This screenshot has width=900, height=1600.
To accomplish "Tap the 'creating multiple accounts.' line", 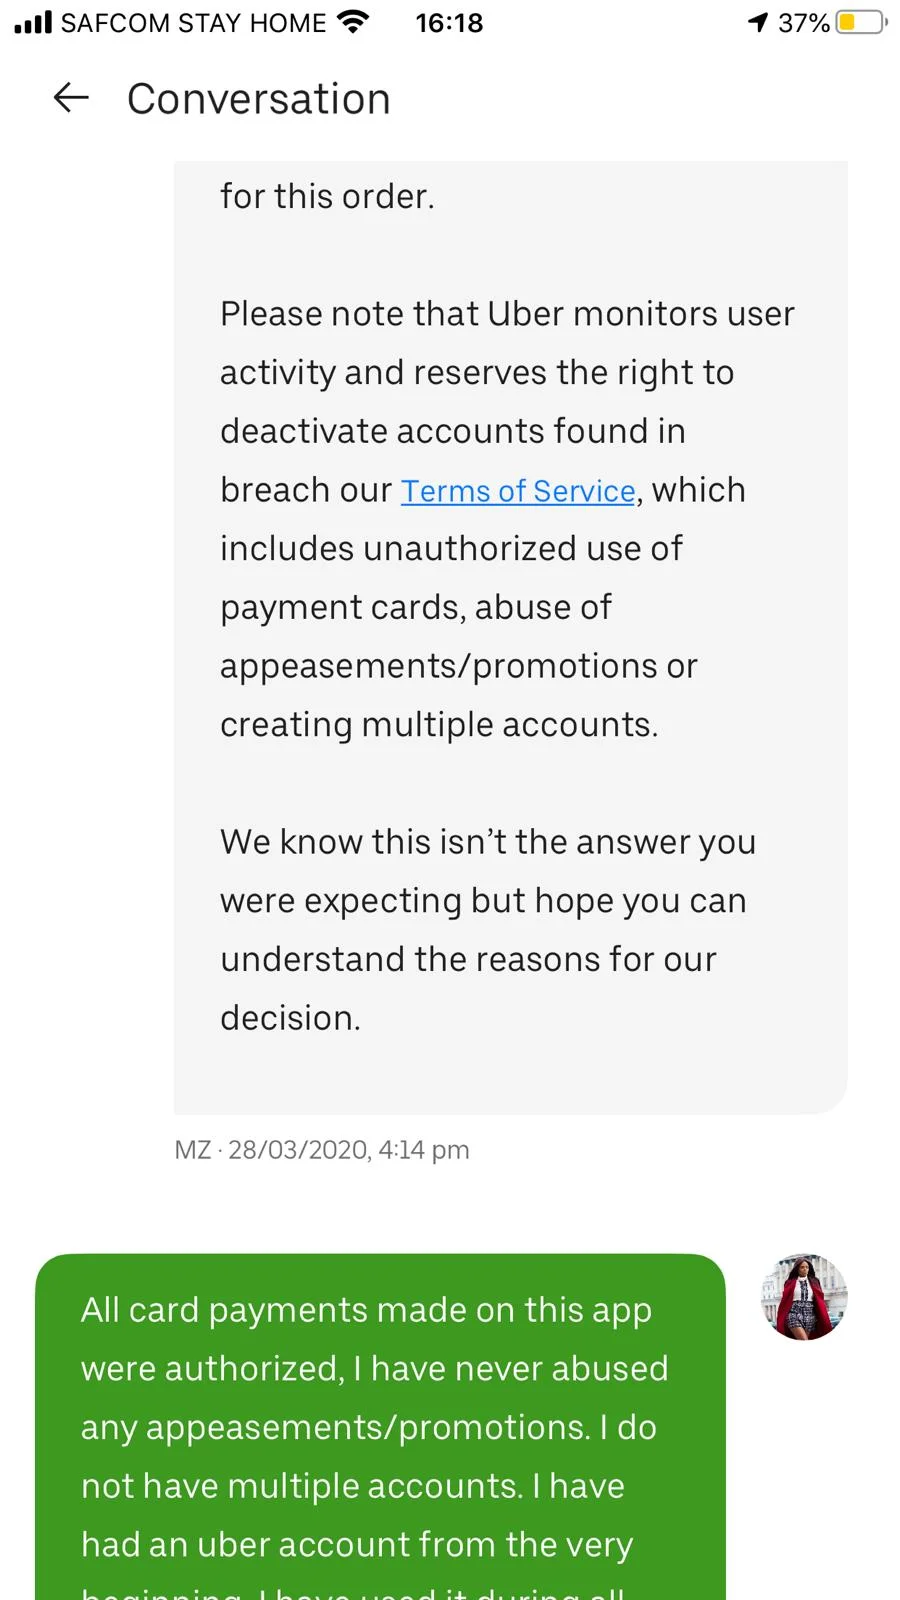I will click(x=439, y=725).
